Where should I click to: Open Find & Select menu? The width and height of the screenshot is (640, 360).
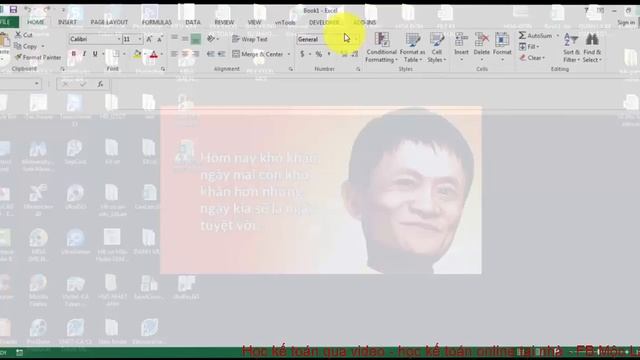tap(592, 47)
